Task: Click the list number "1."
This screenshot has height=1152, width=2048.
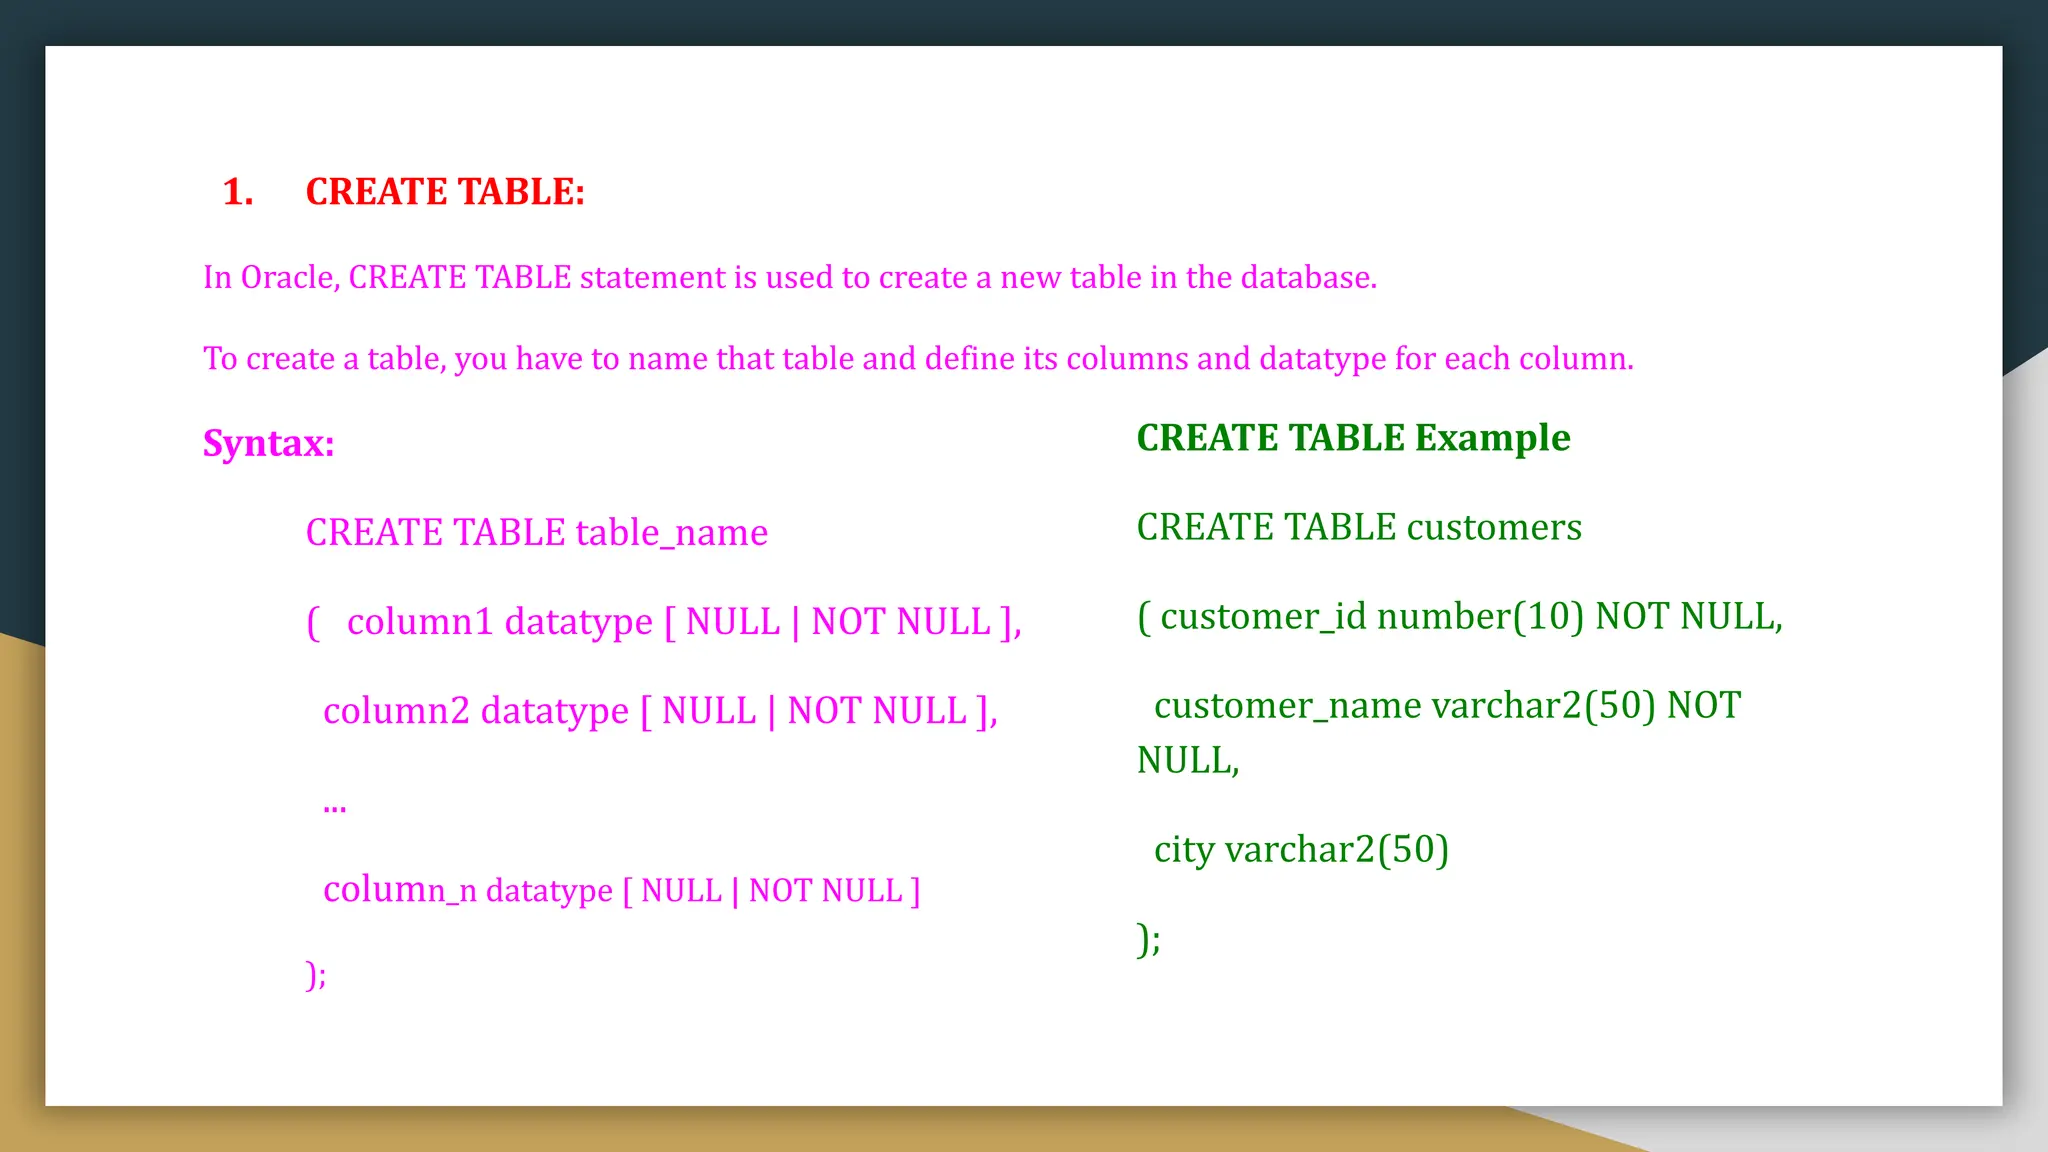Action: [x=238, y=191]
